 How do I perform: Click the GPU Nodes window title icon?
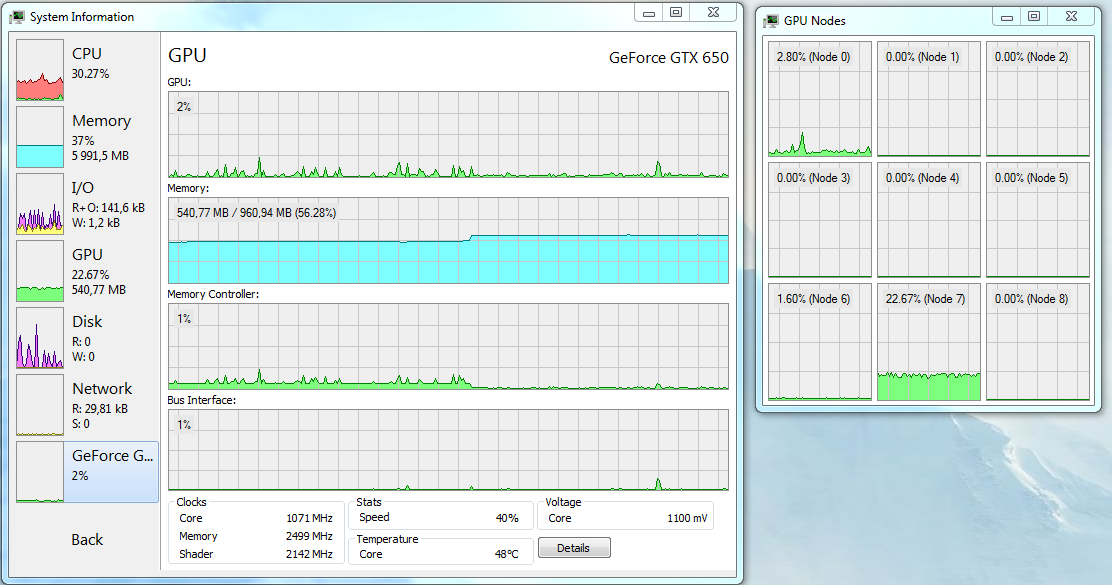(771, 21)
